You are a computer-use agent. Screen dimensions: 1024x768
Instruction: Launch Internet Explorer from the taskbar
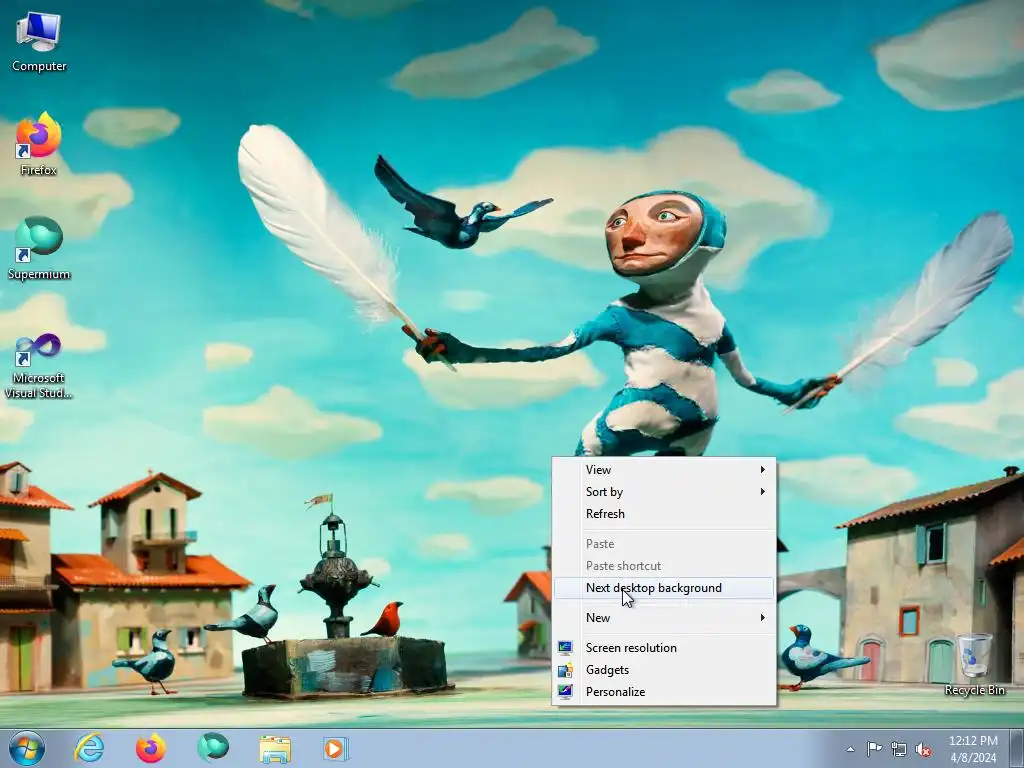click(x=89, y=748)
